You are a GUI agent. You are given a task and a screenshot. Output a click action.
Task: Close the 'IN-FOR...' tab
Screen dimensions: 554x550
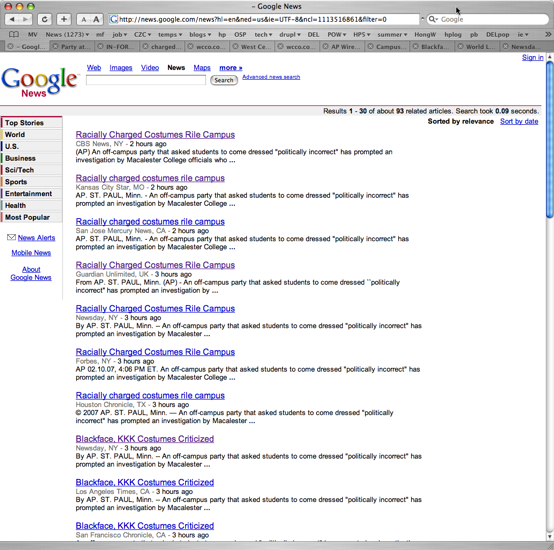pyautogui.click(x=101, y=46)
